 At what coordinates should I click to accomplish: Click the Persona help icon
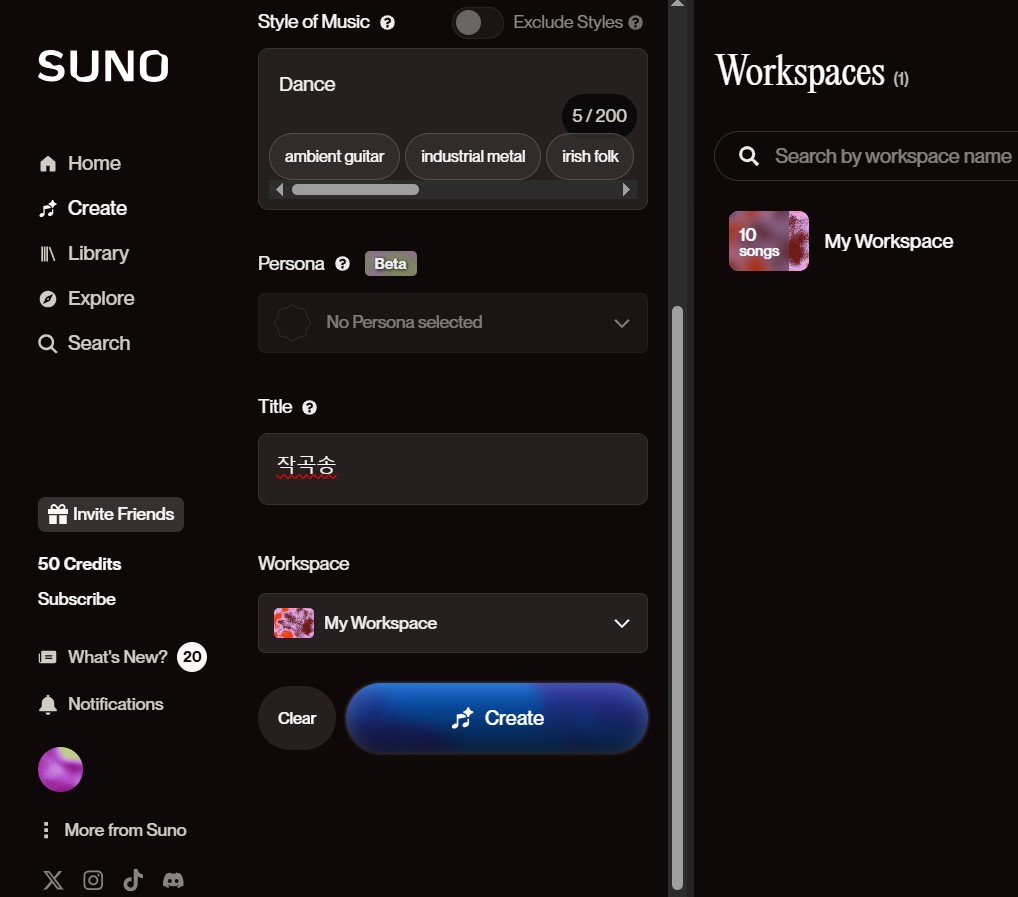coord(342,264)
